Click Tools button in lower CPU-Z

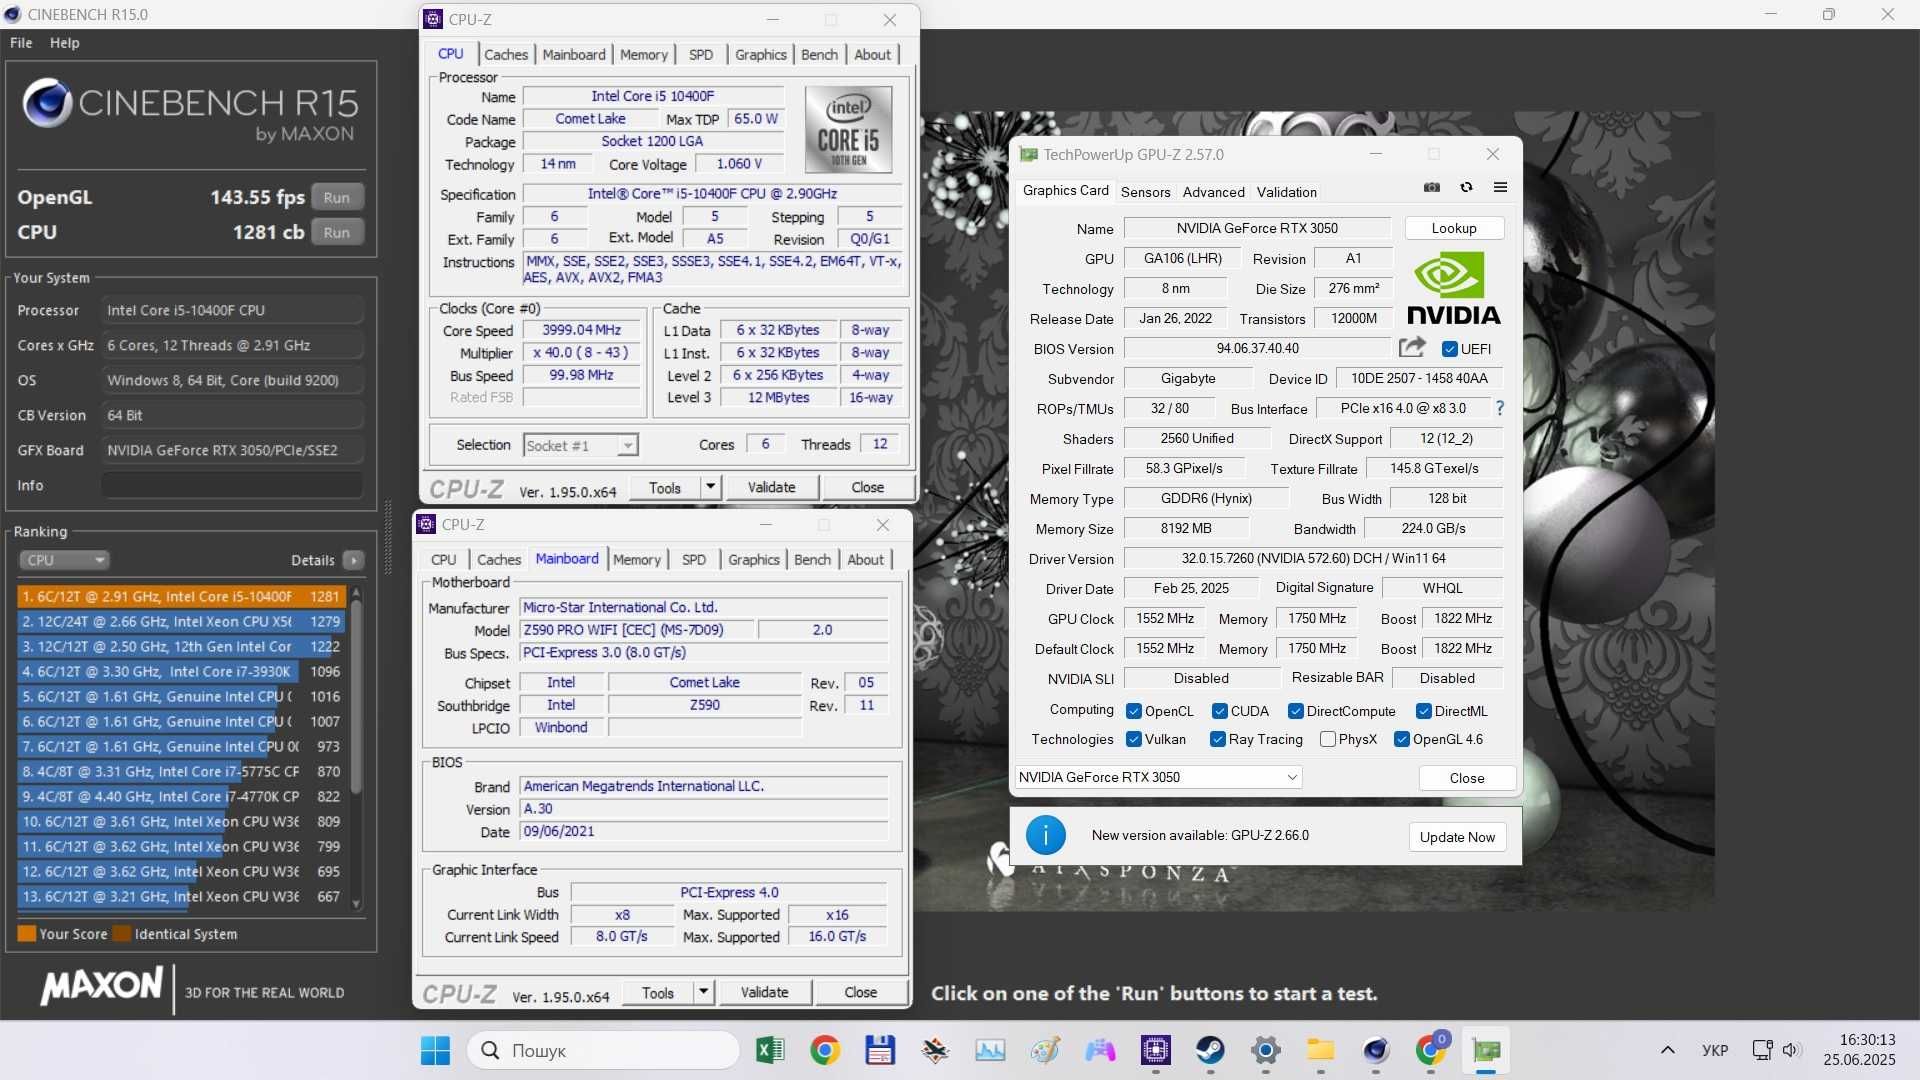pyautogui.click(x=658, y=992)
